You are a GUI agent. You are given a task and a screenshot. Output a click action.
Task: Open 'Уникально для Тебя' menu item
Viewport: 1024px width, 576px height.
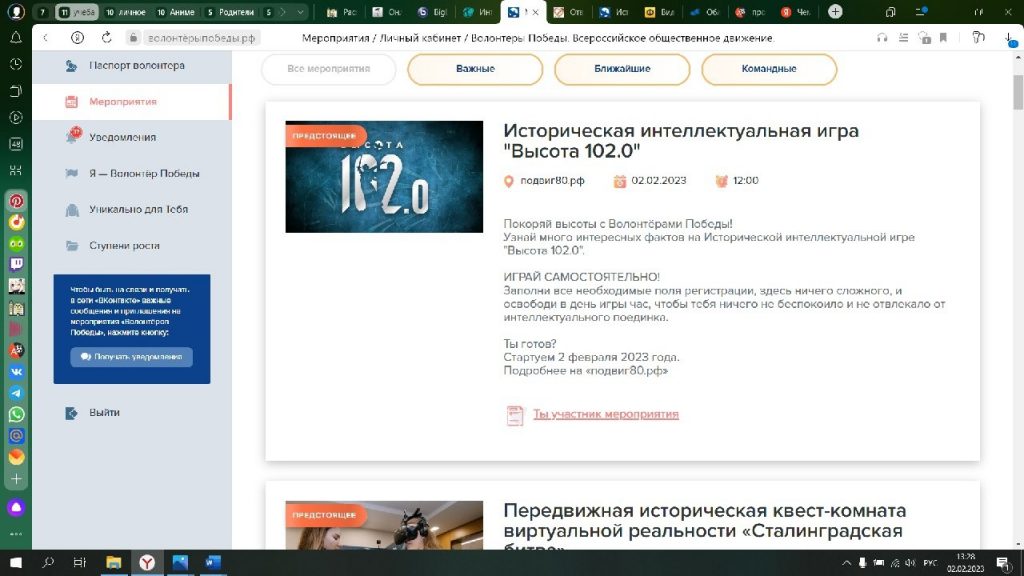[132, 210]
